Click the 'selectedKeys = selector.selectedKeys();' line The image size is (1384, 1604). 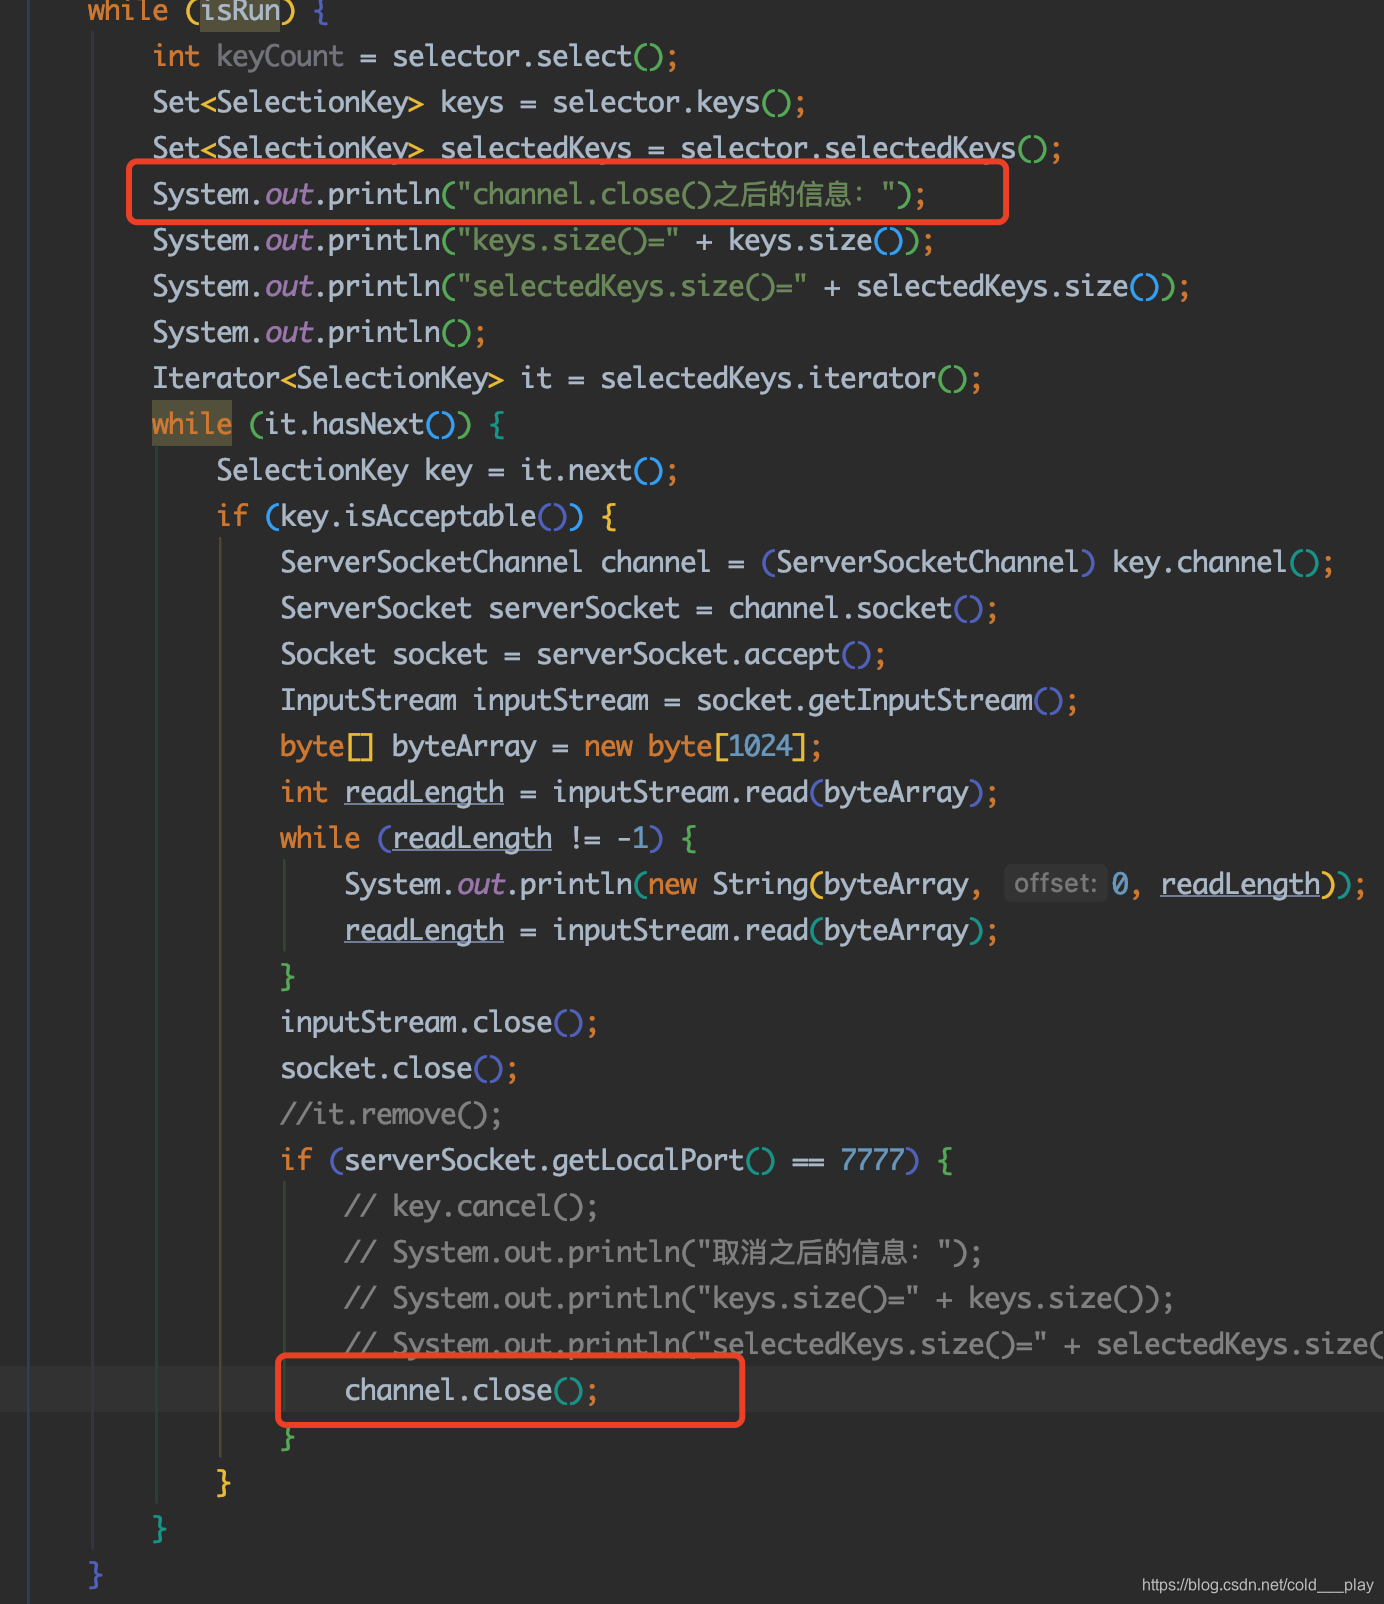[x=607, y=149]
